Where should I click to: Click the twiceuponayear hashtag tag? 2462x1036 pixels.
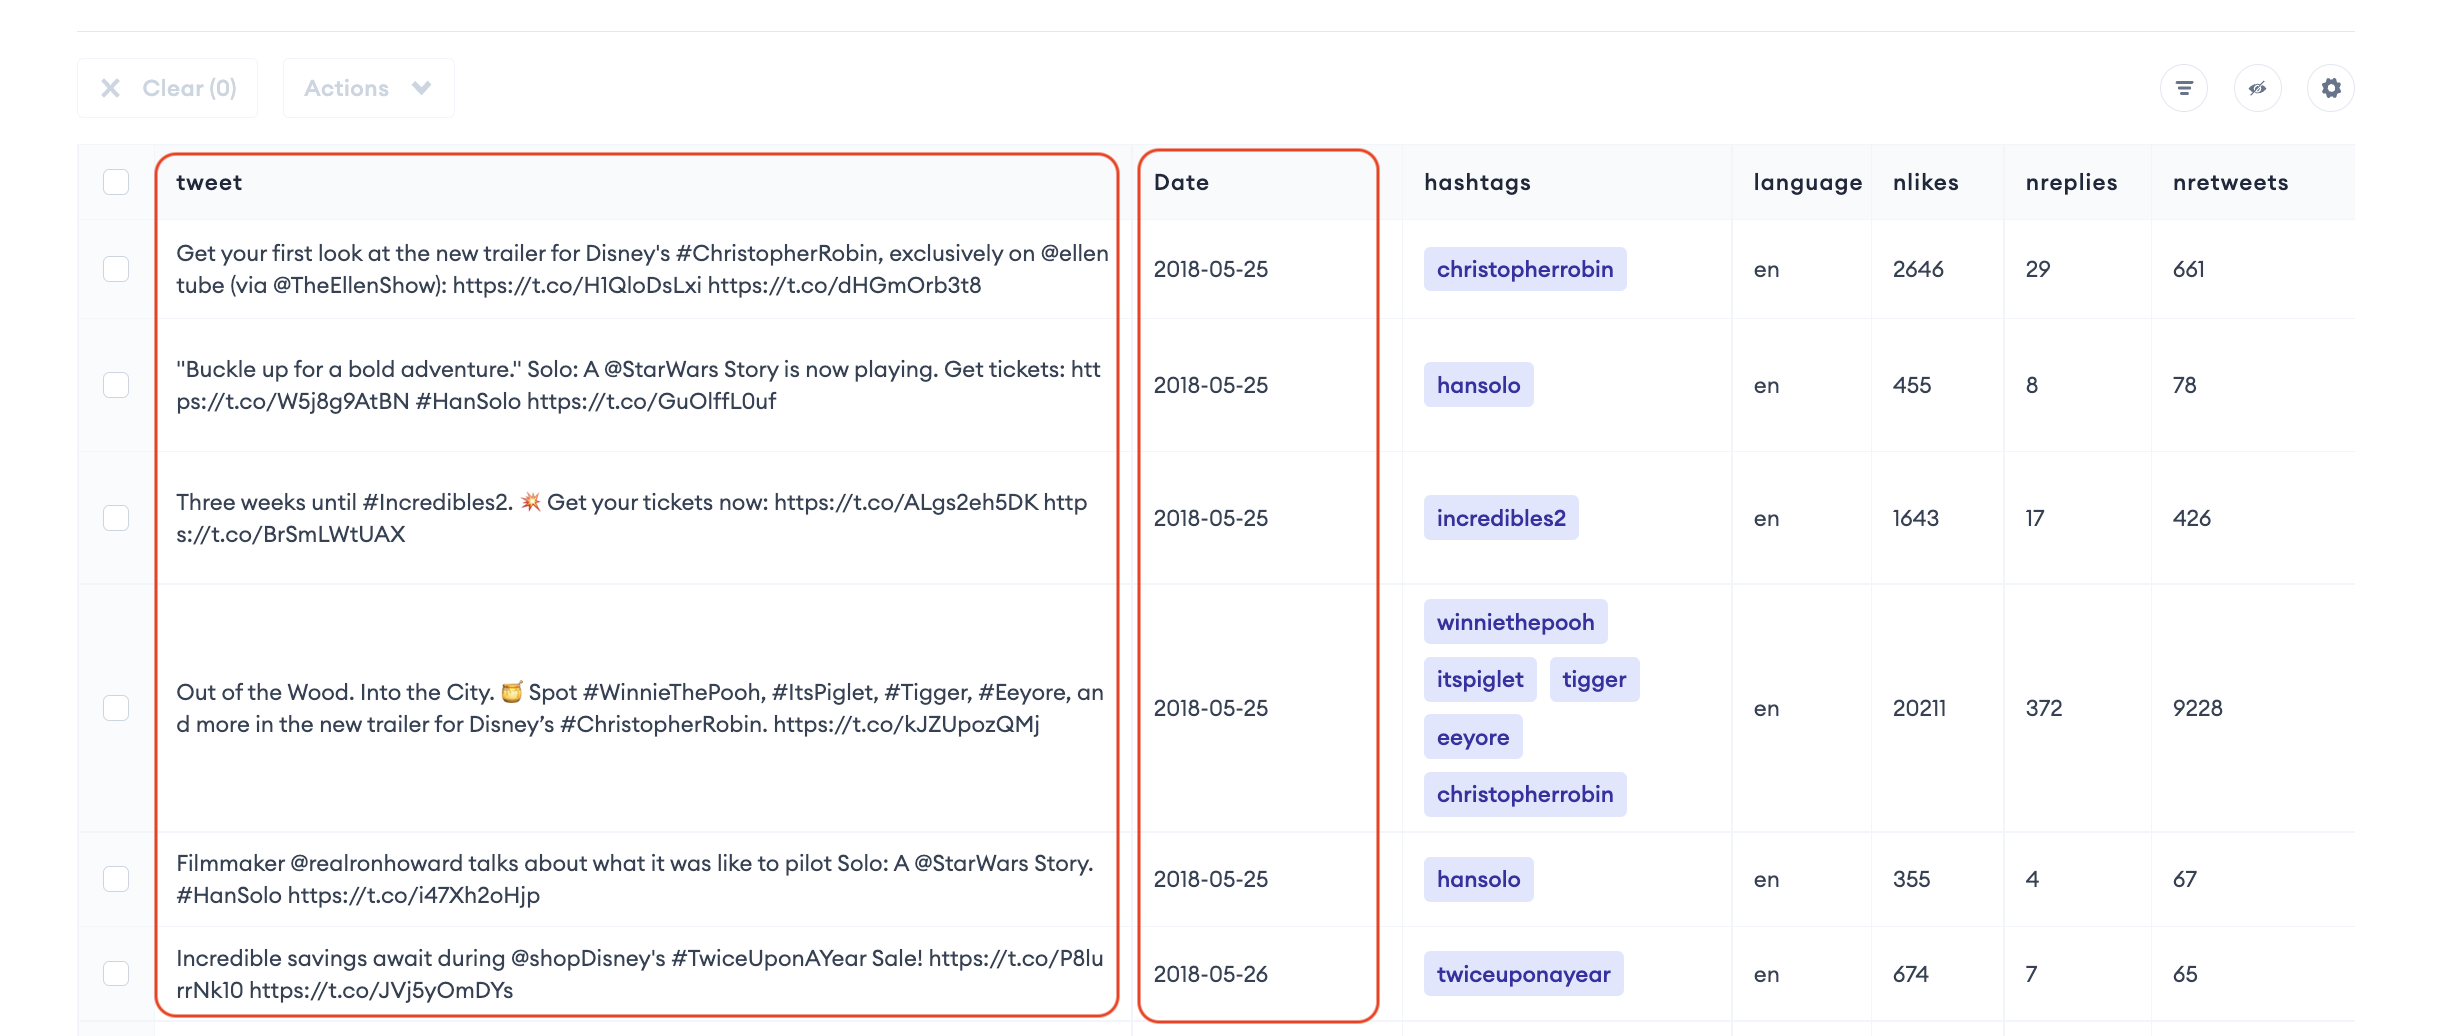(x=1523, y=974)
